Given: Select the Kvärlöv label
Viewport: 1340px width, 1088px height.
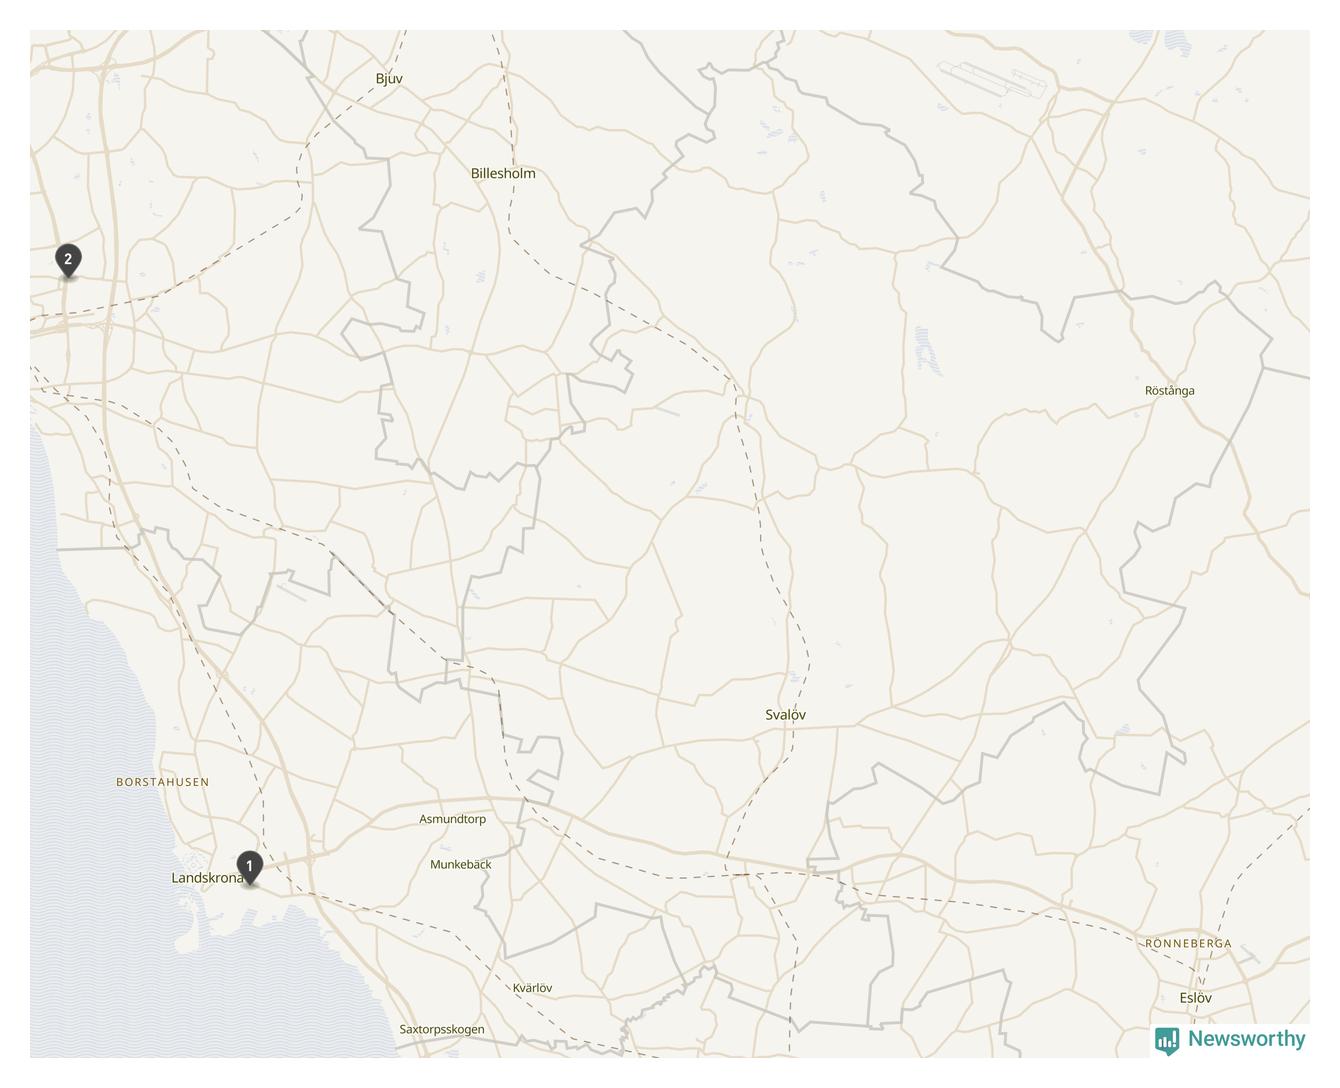Looking at the screenshot, I should (533, 988).
